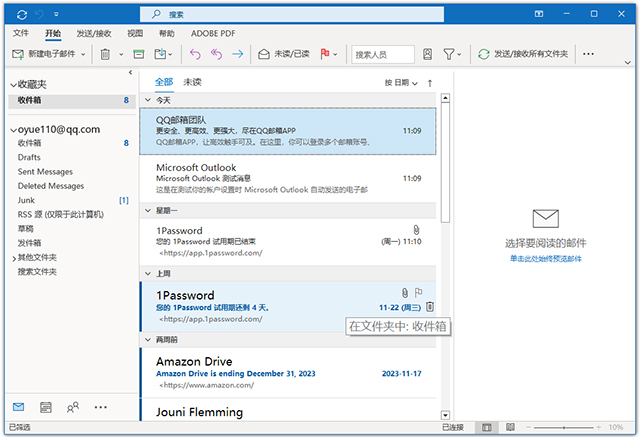Open the 文件 menu

tap(20, 33)
